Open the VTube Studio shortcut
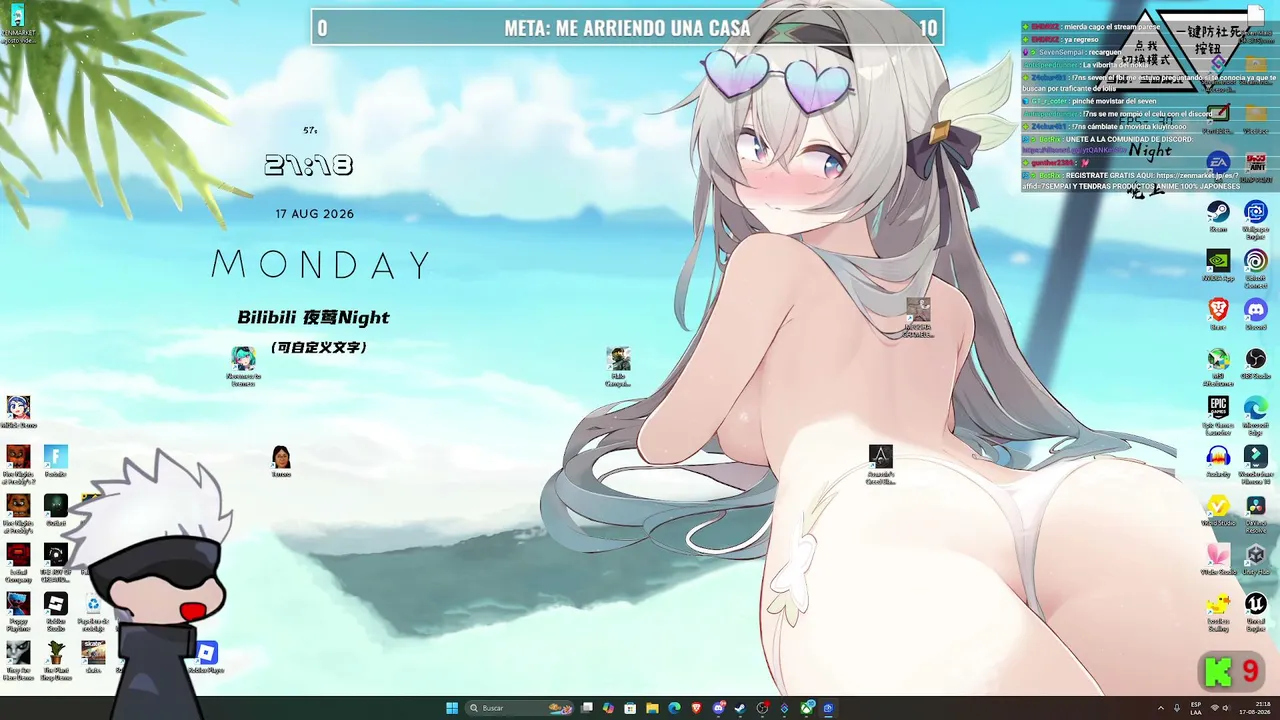 [x=1217, y=559]
